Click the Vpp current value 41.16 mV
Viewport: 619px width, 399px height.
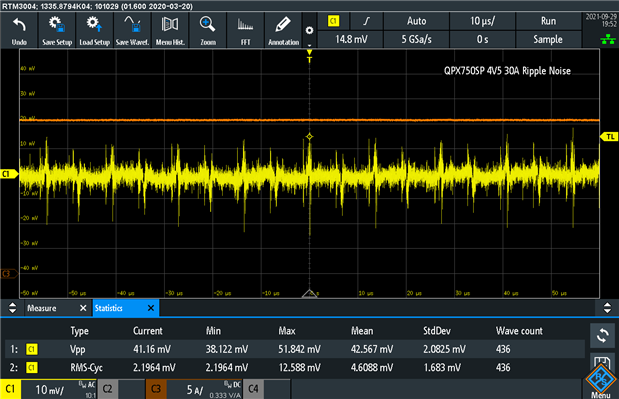tap(152, 349)
